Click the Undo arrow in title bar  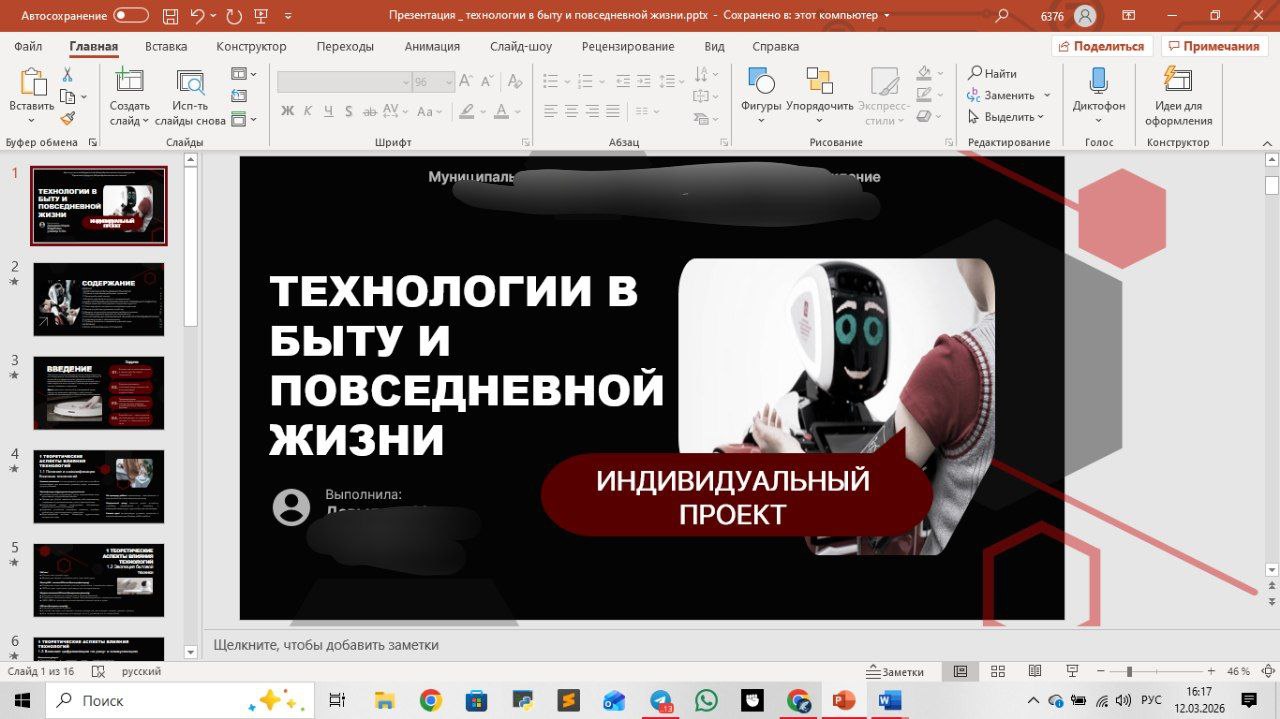(x=197, y=16)
